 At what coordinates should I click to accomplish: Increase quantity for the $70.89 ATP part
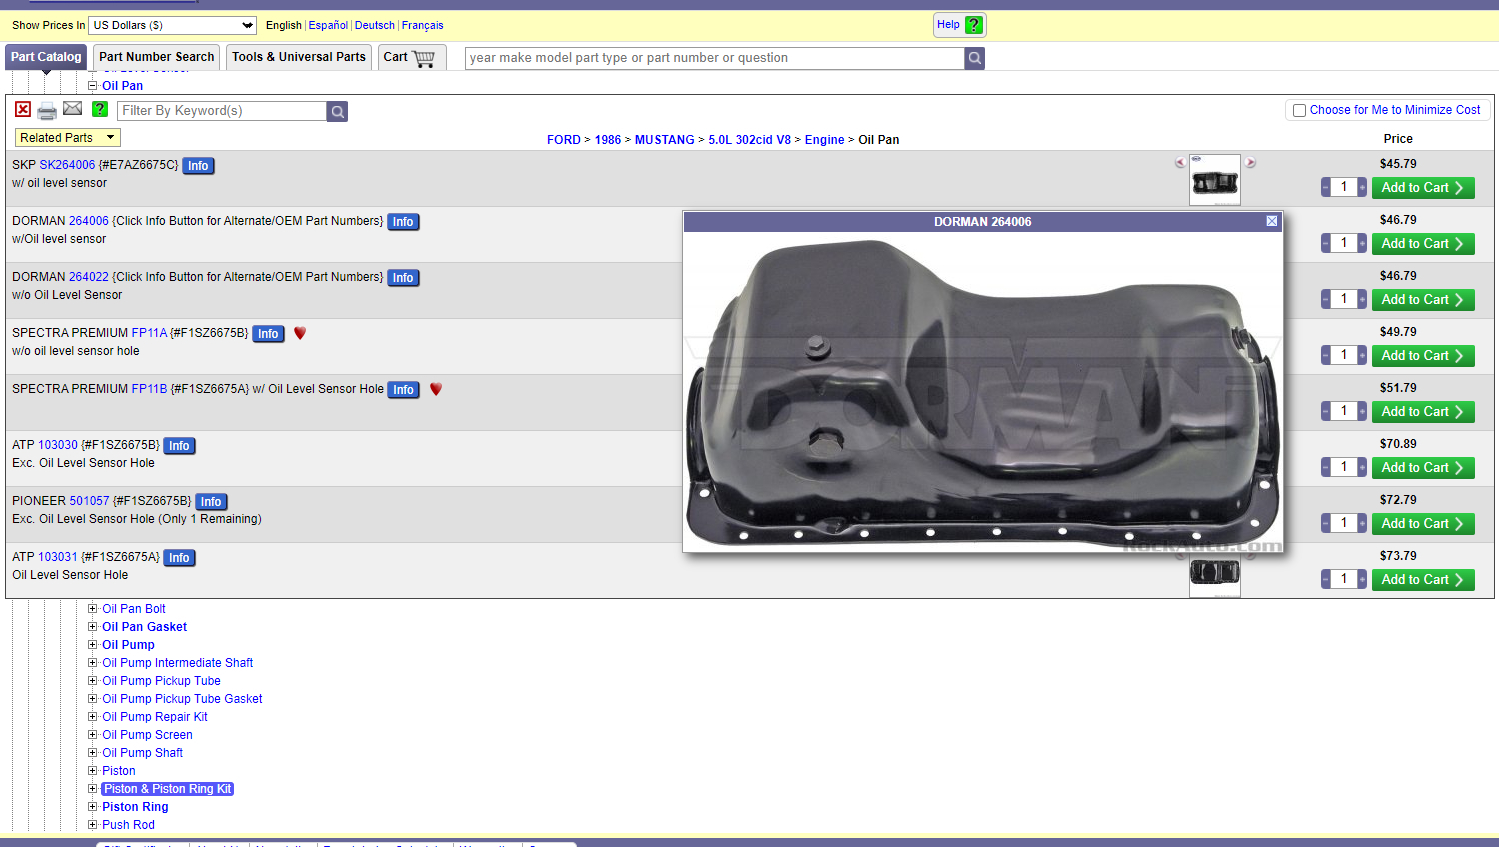[x=1362, y=467]
